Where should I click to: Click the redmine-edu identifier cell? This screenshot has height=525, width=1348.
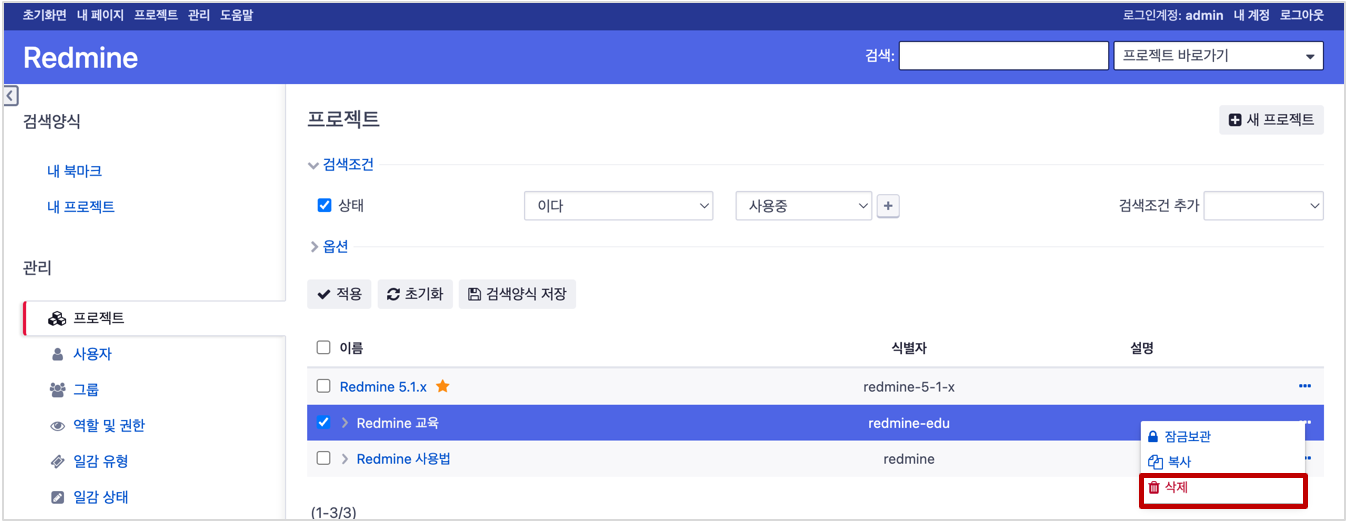click(909, 423)
